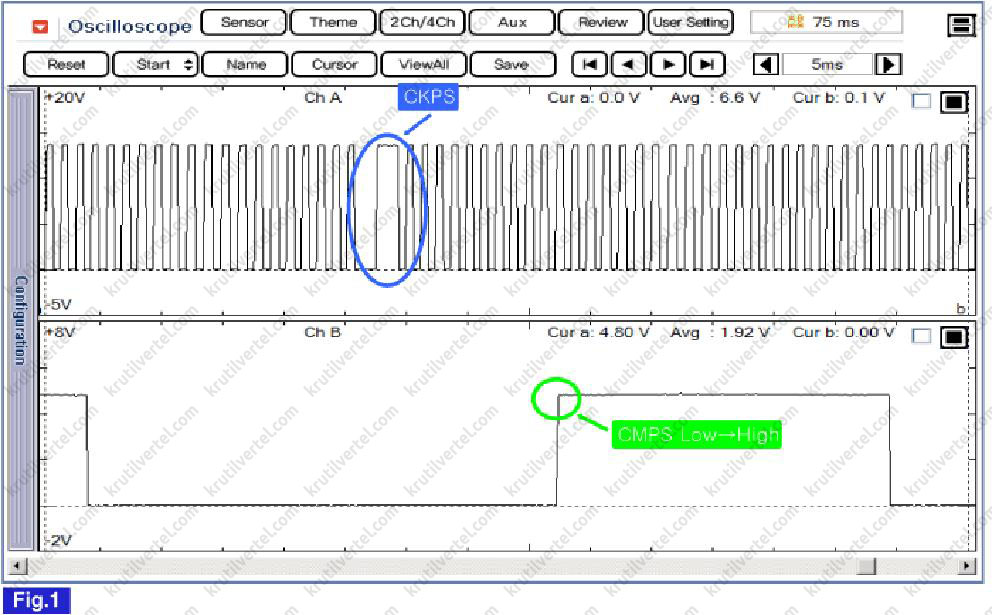Save the captured waveform
992x615 pixels.
511,65
